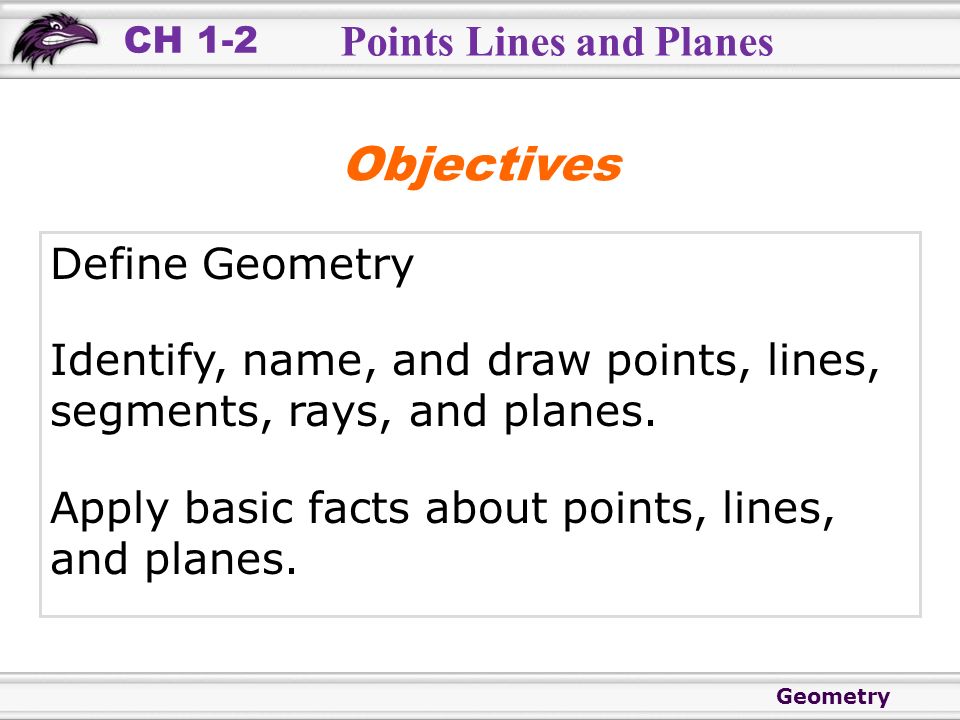Viewport: 960px width, 720px height.
Task: Click the Points Lines and Planes title
Action: coord(557,42)
